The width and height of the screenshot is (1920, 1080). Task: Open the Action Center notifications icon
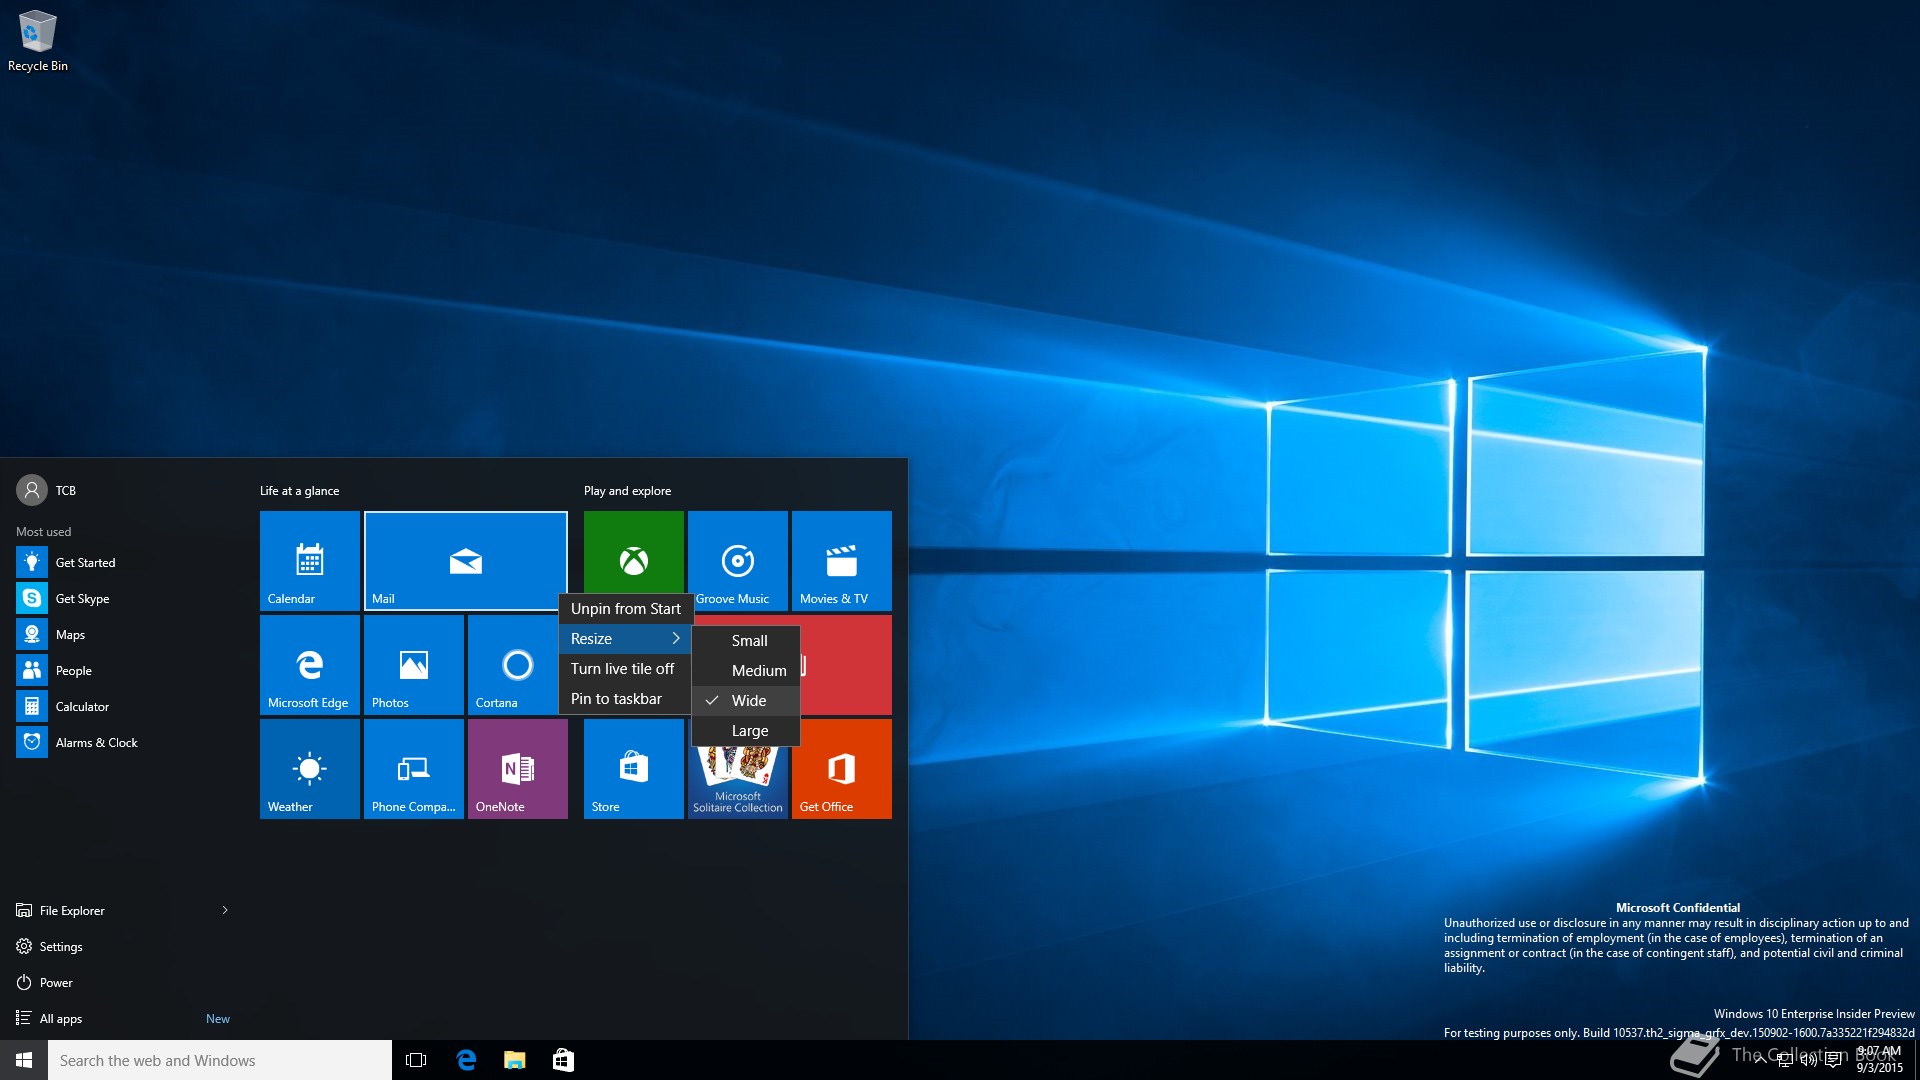point(1833,1060)
